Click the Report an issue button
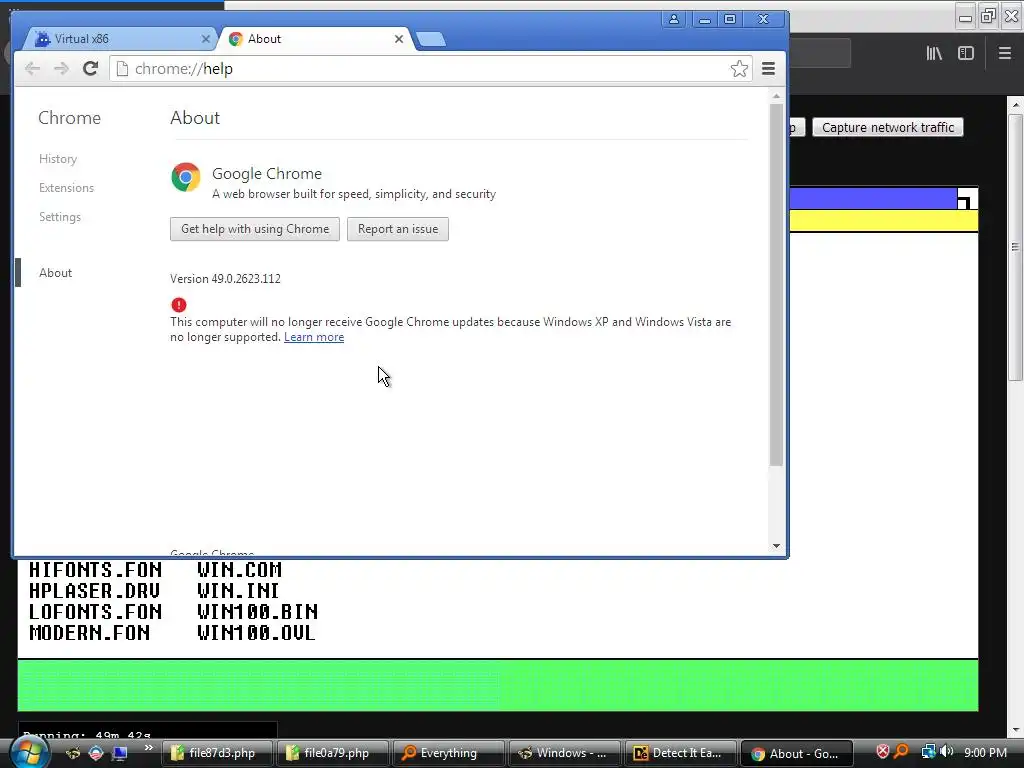The width and height of the screenshot is (1024, 768). (398, 229)
